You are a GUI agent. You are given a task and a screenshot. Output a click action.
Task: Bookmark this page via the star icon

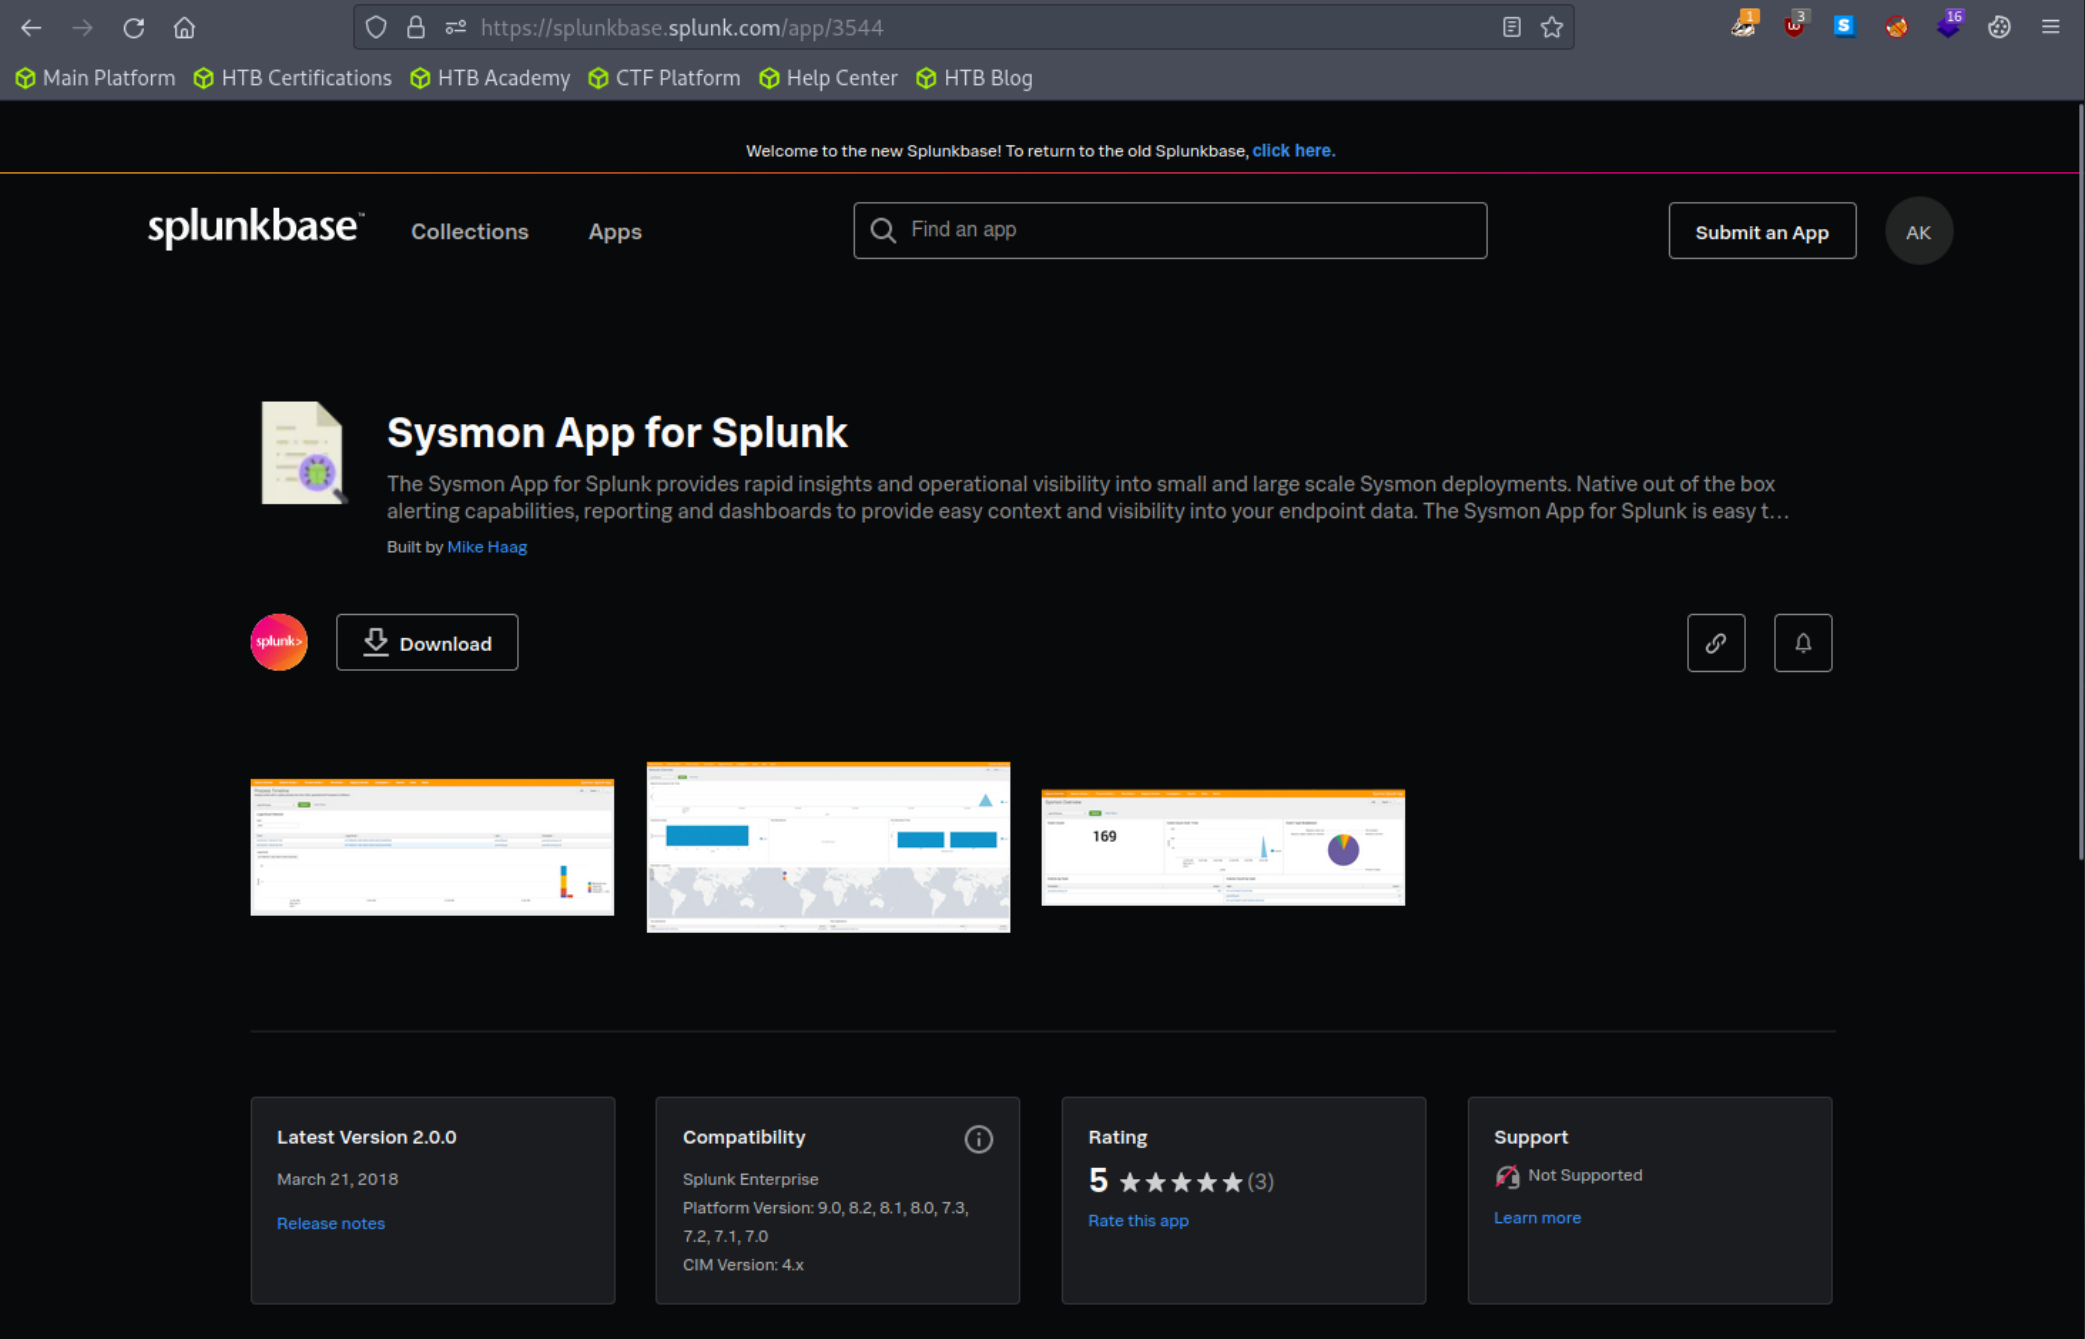(1551, 27)
